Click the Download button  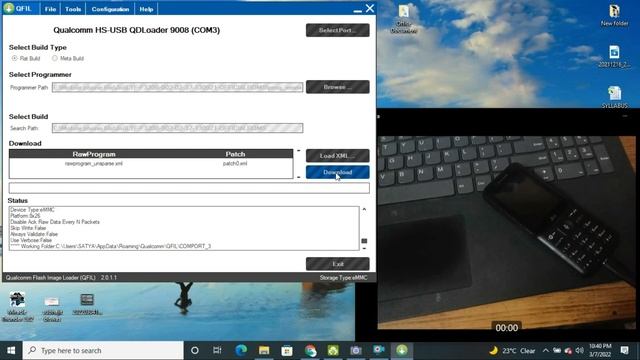(338, 172)
